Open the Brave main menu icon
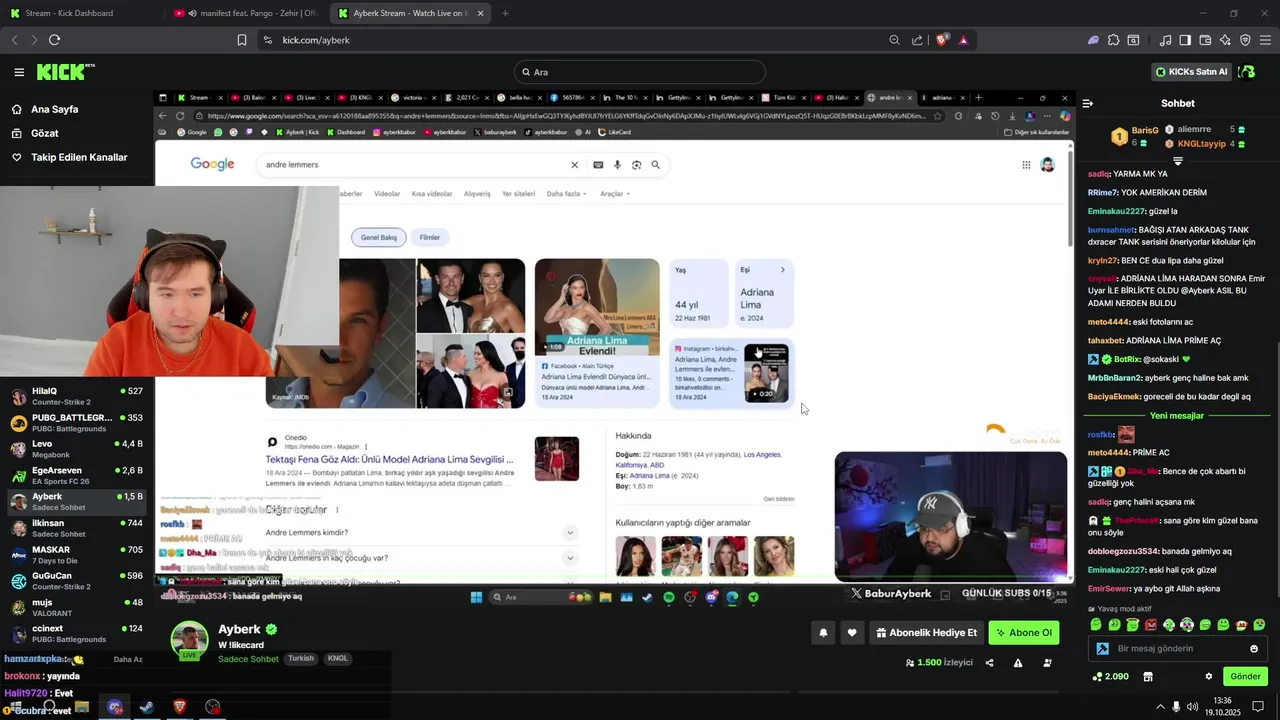1280x720 pixels. (1265, 40)
